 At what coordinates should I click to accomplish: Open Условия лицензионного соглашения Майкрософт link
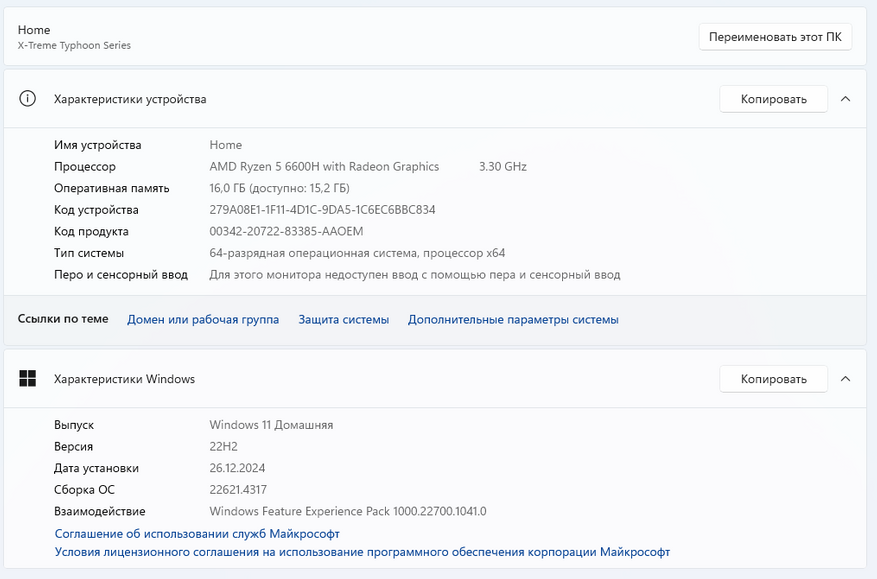click(x=362, y=552)
